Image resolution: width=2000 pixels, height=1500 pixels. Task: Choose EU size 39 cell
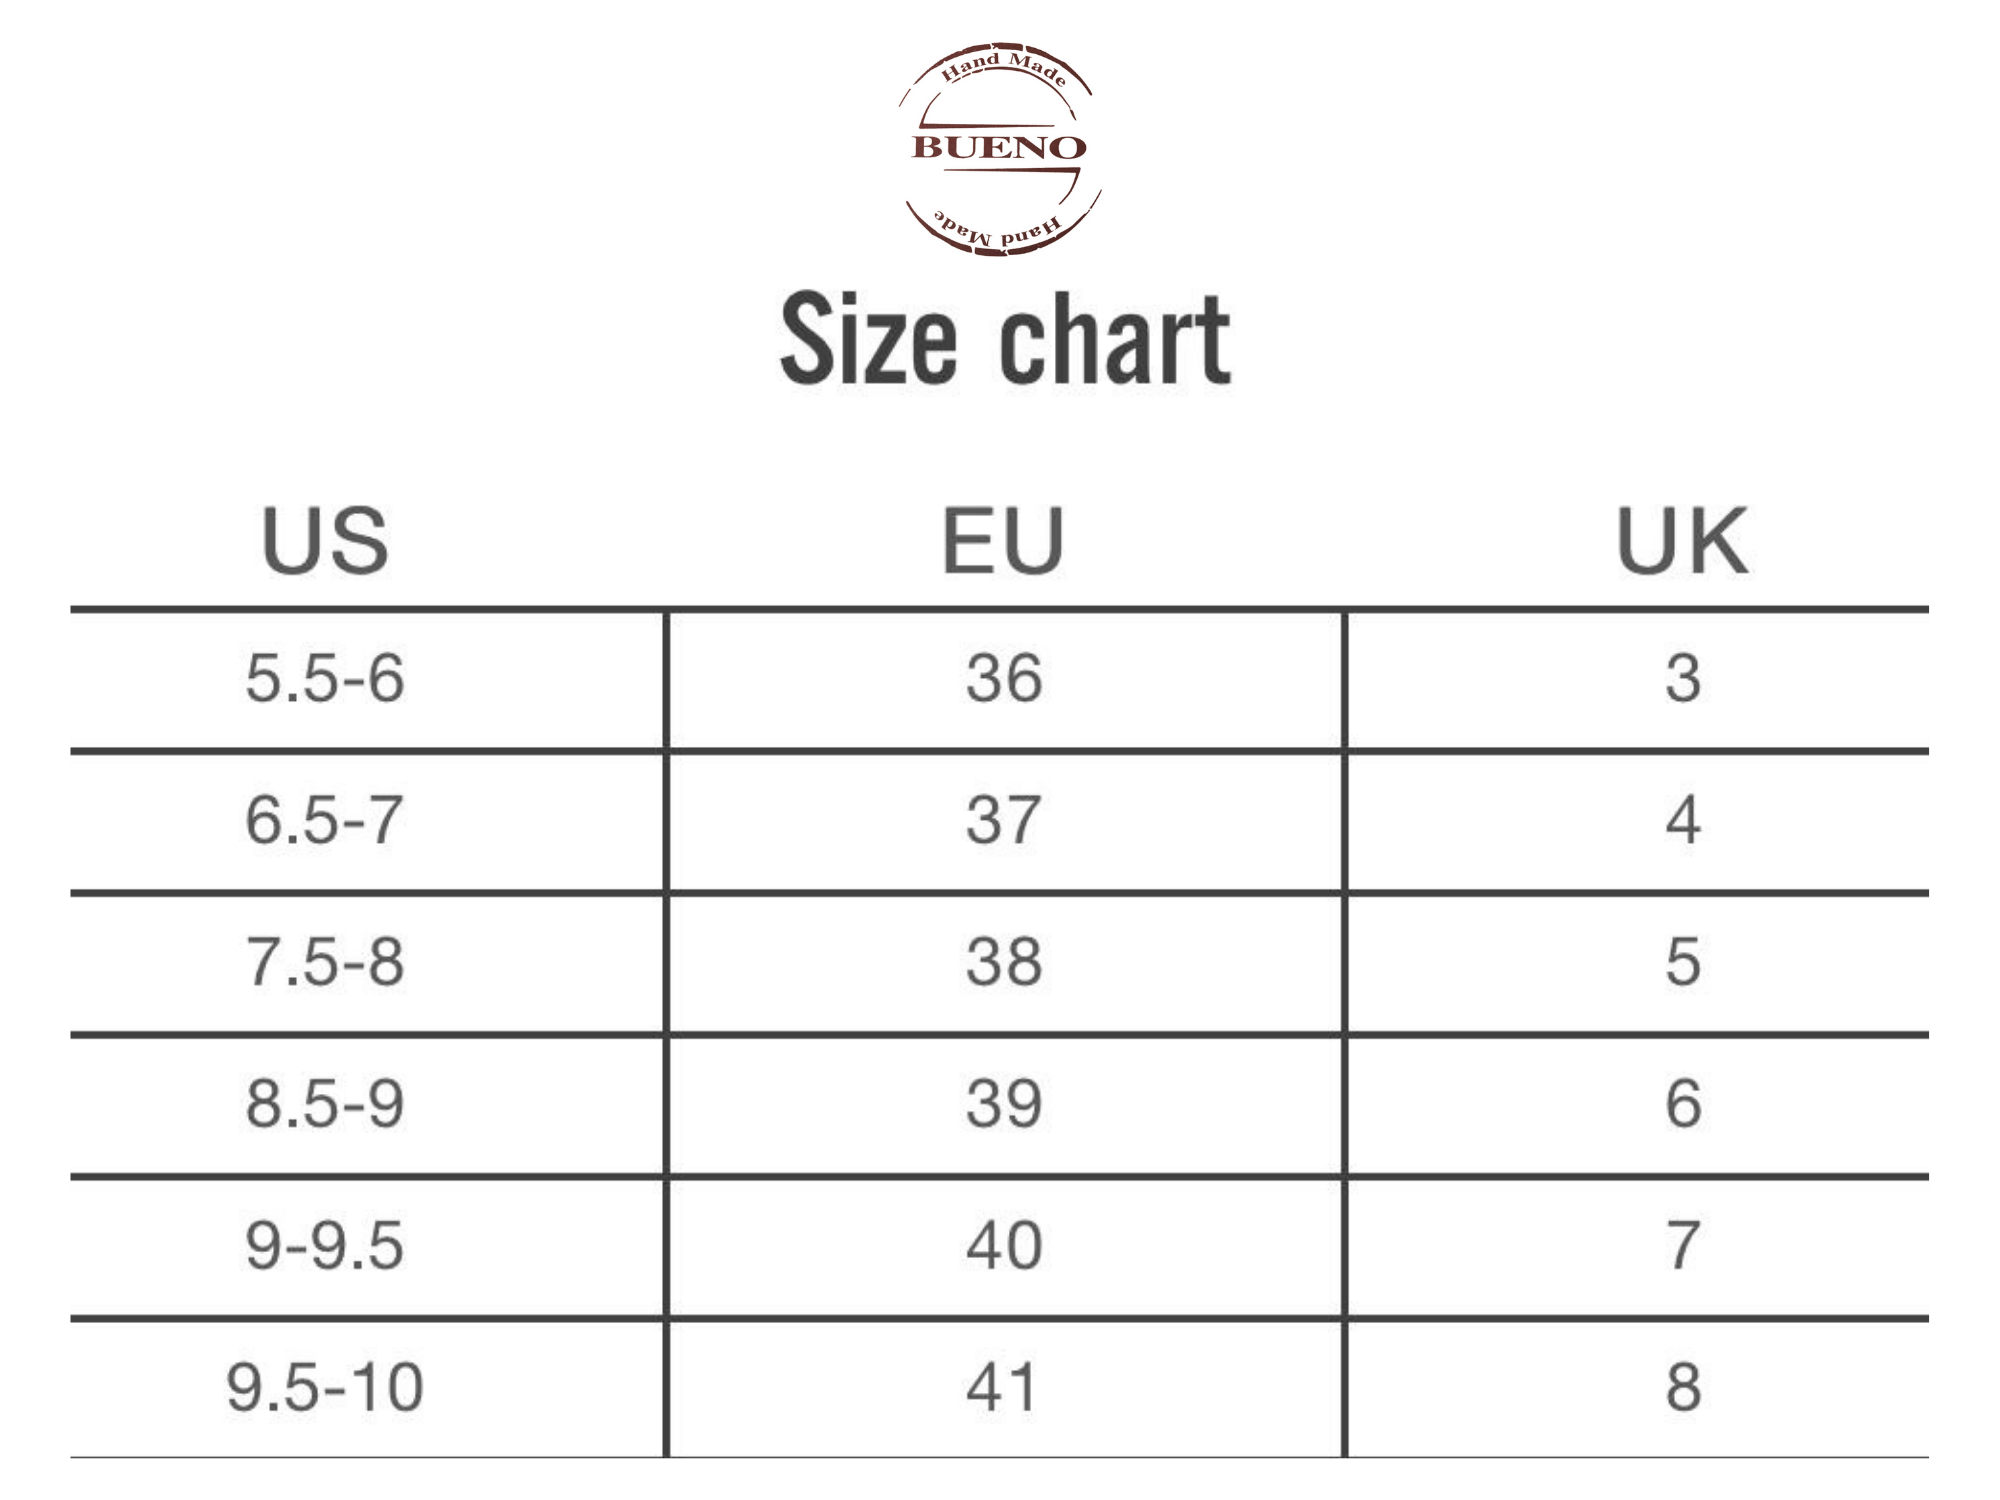[1005, 1105]
